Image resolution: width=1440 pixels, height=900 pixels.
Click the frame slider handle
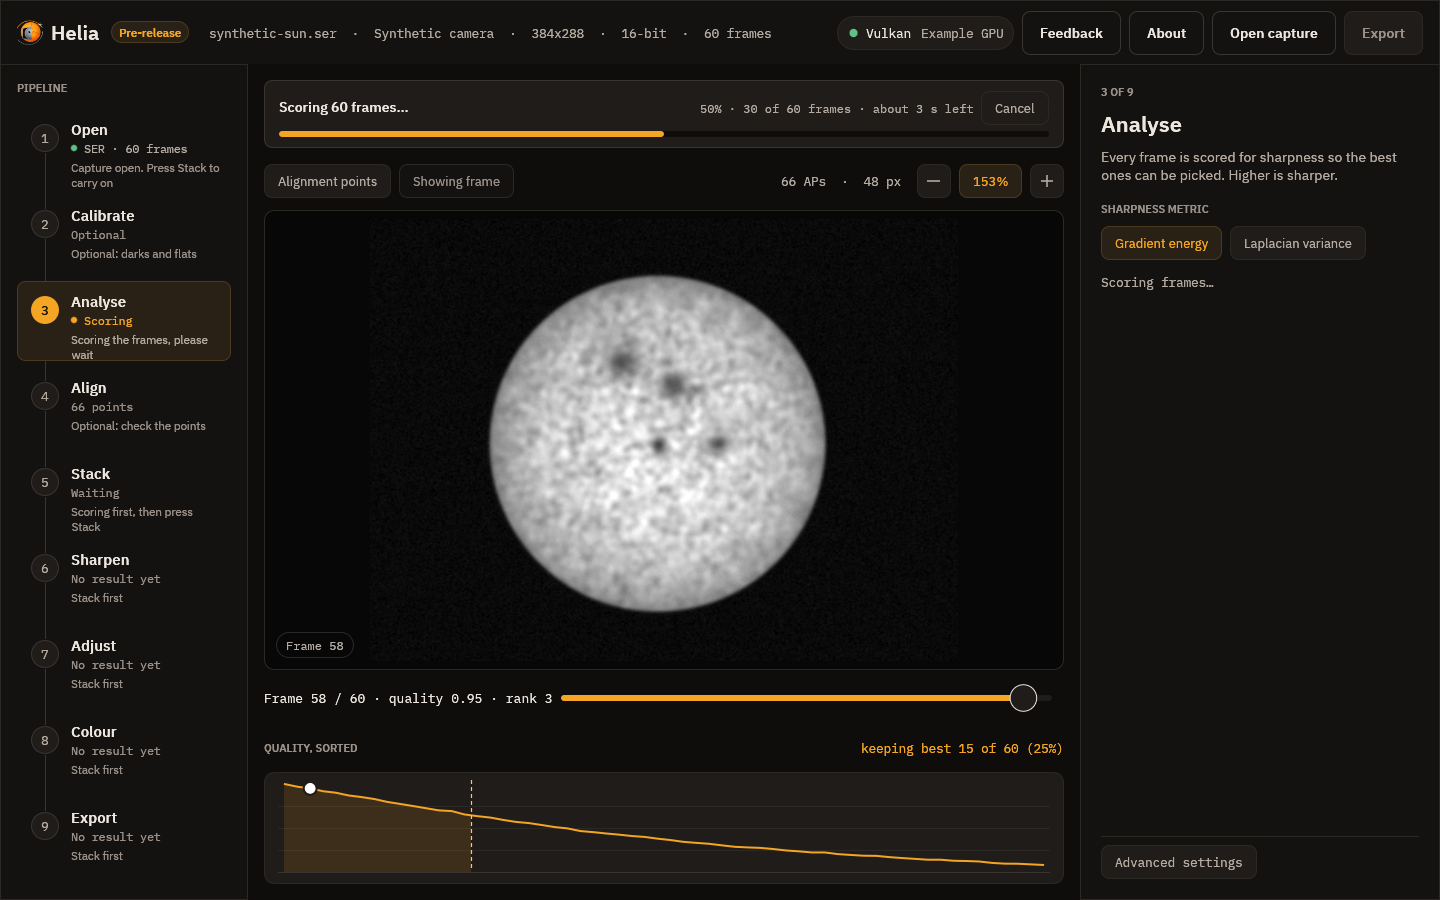pos(1023,698)
